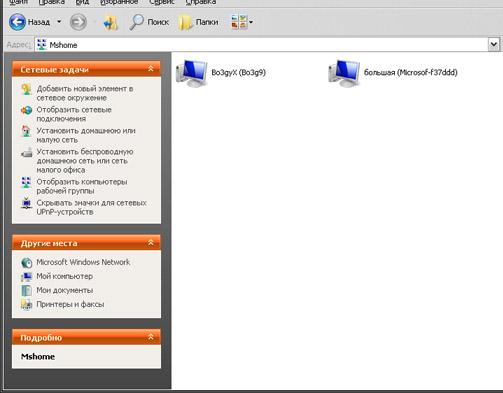Open the Вид menu
The image size is (503, 393).
tap(82, 2)
